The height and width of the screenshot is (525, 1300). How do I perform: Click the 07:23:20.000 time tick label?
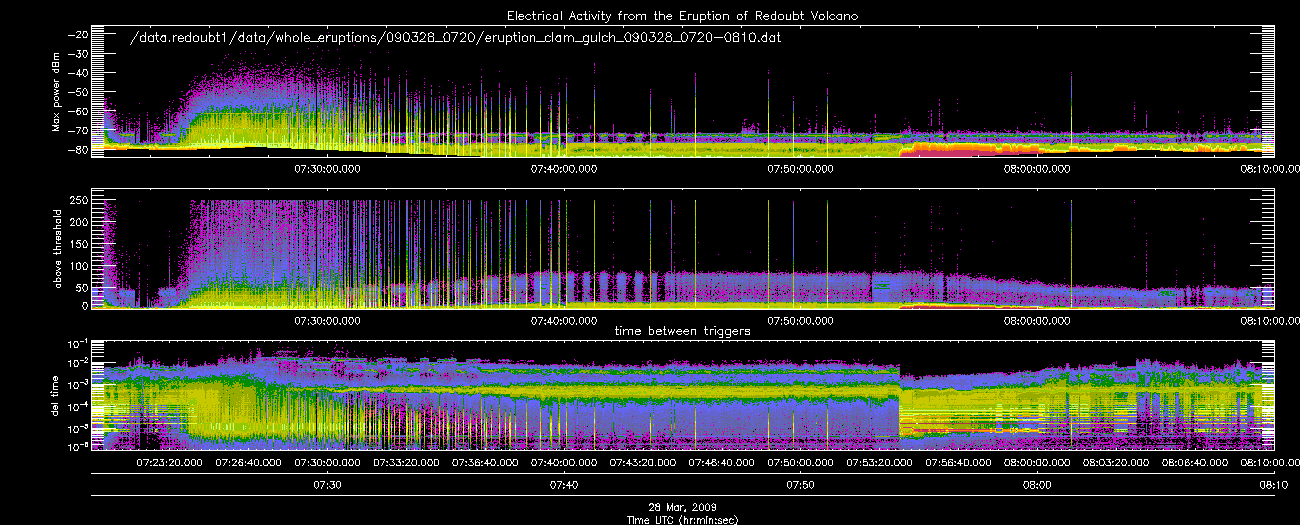pos(171,464)
